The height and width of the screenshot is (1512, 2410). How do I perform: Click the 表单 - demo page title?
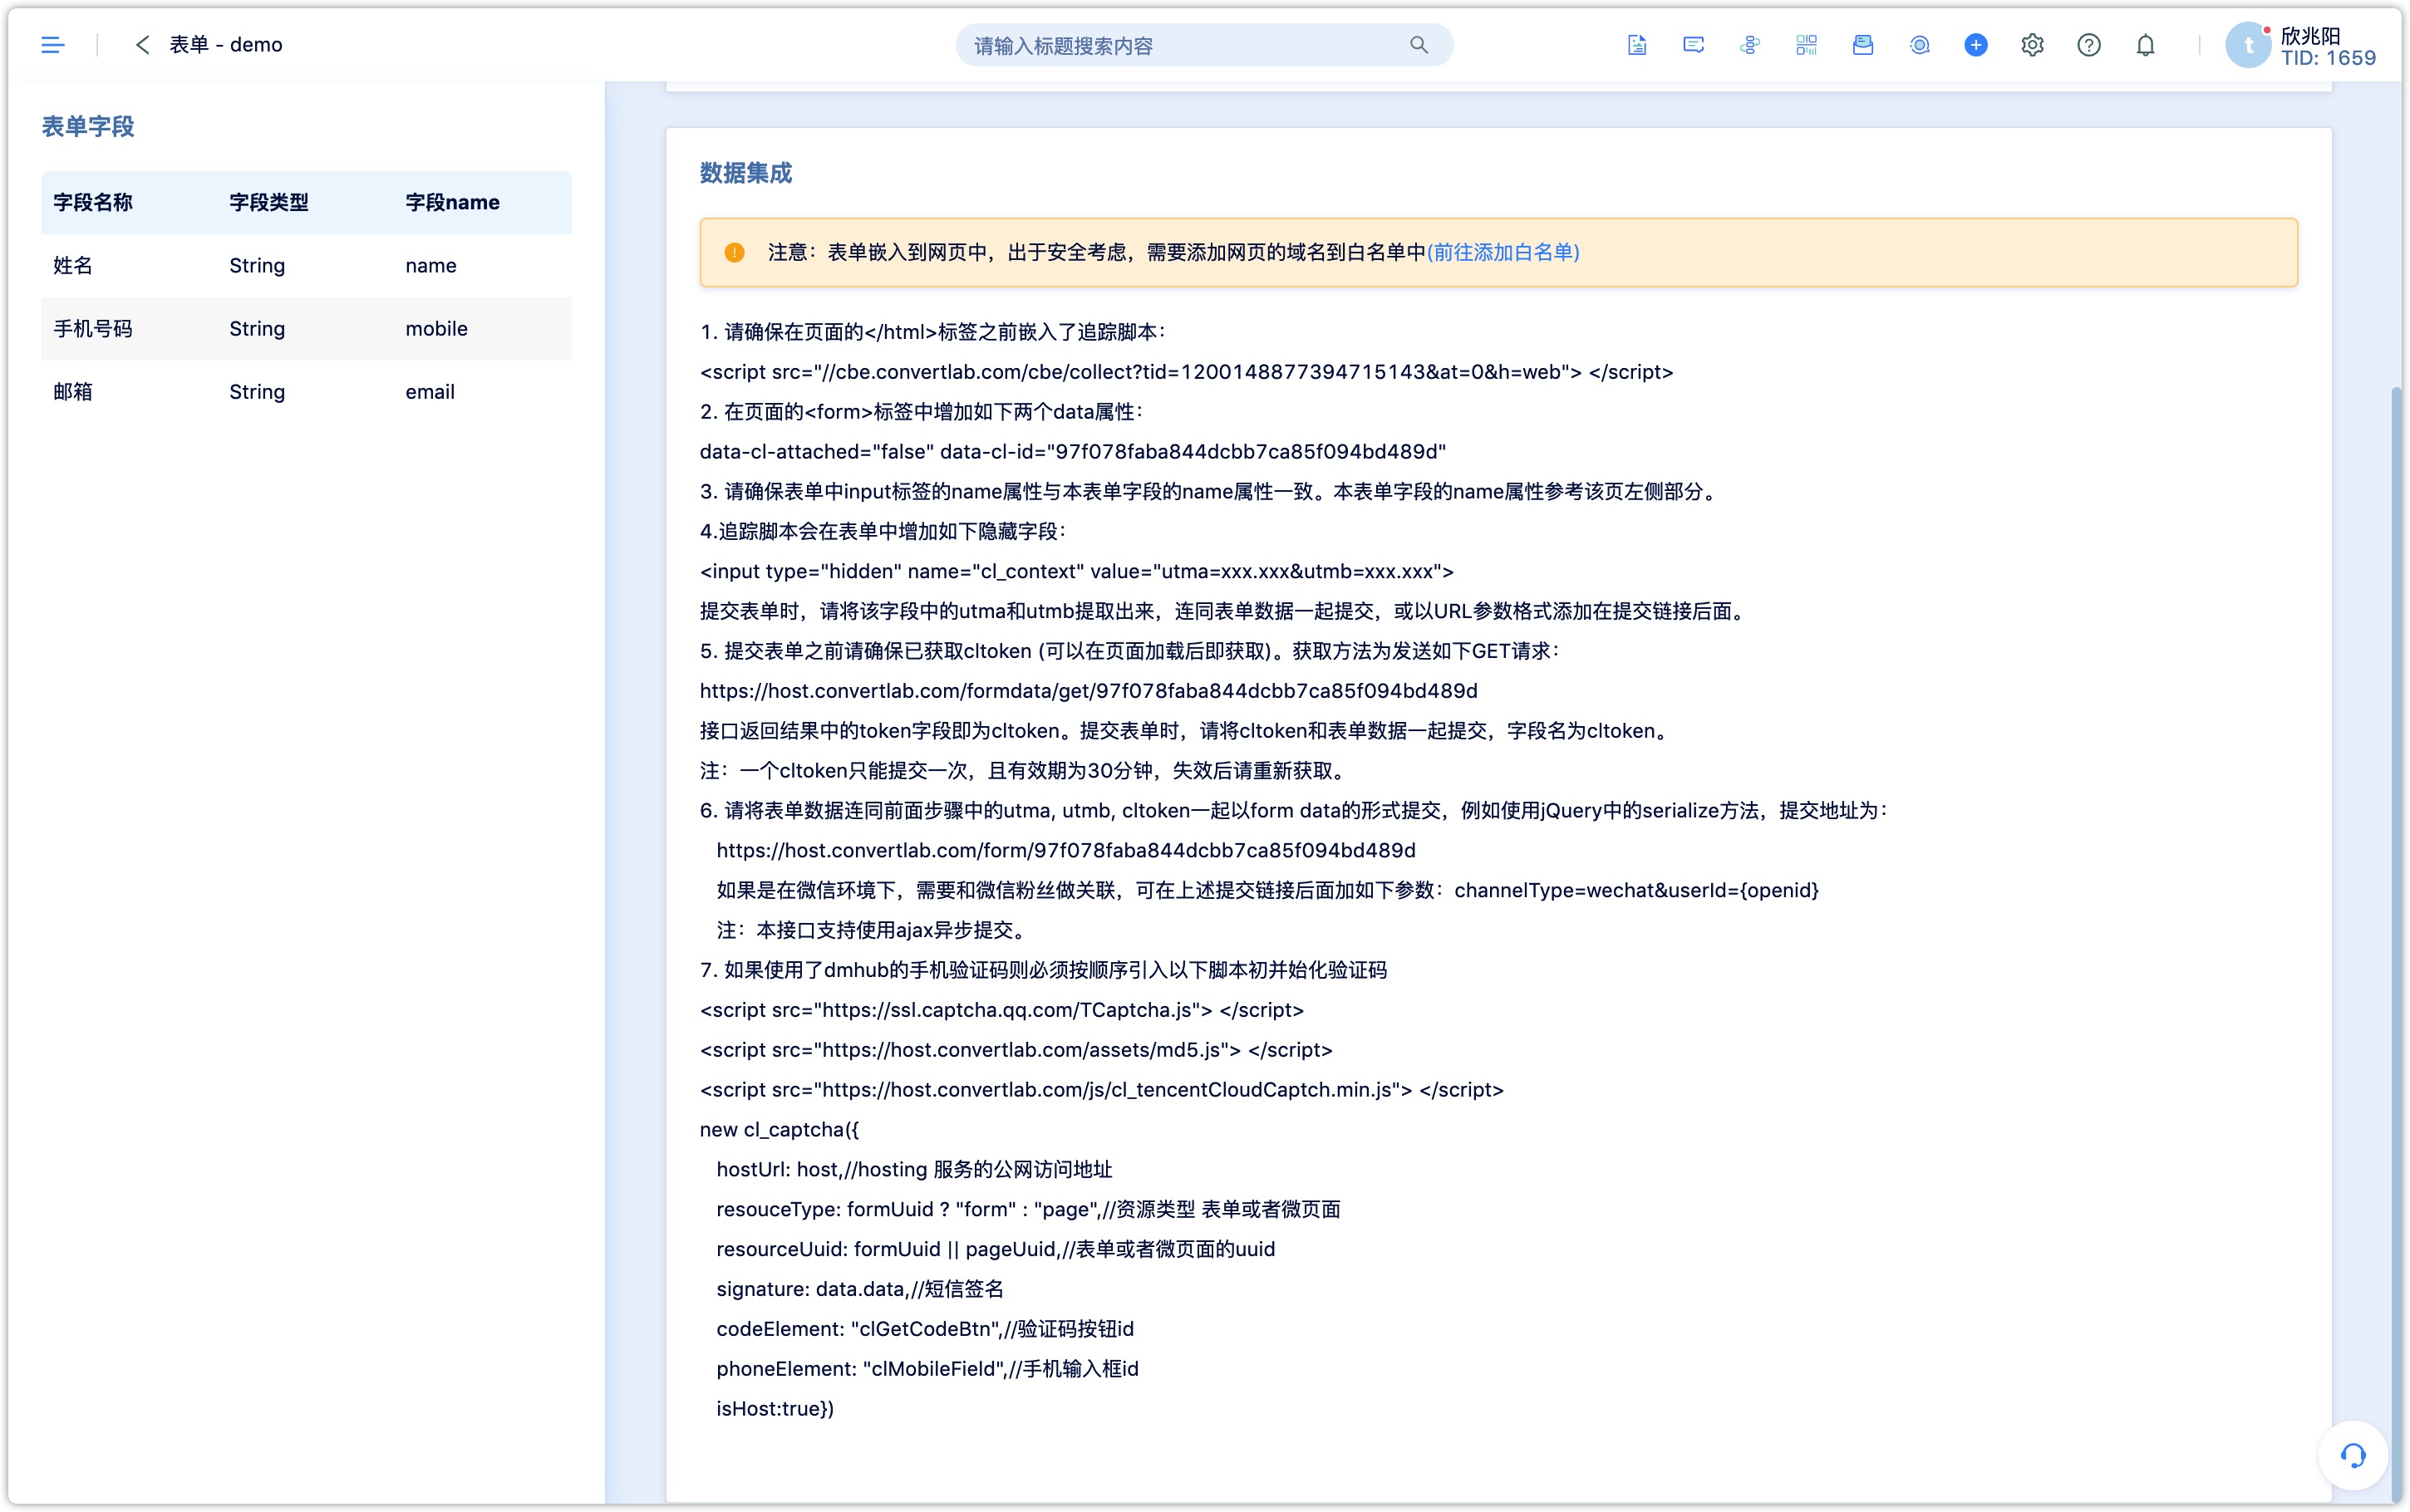pos(226,45)
